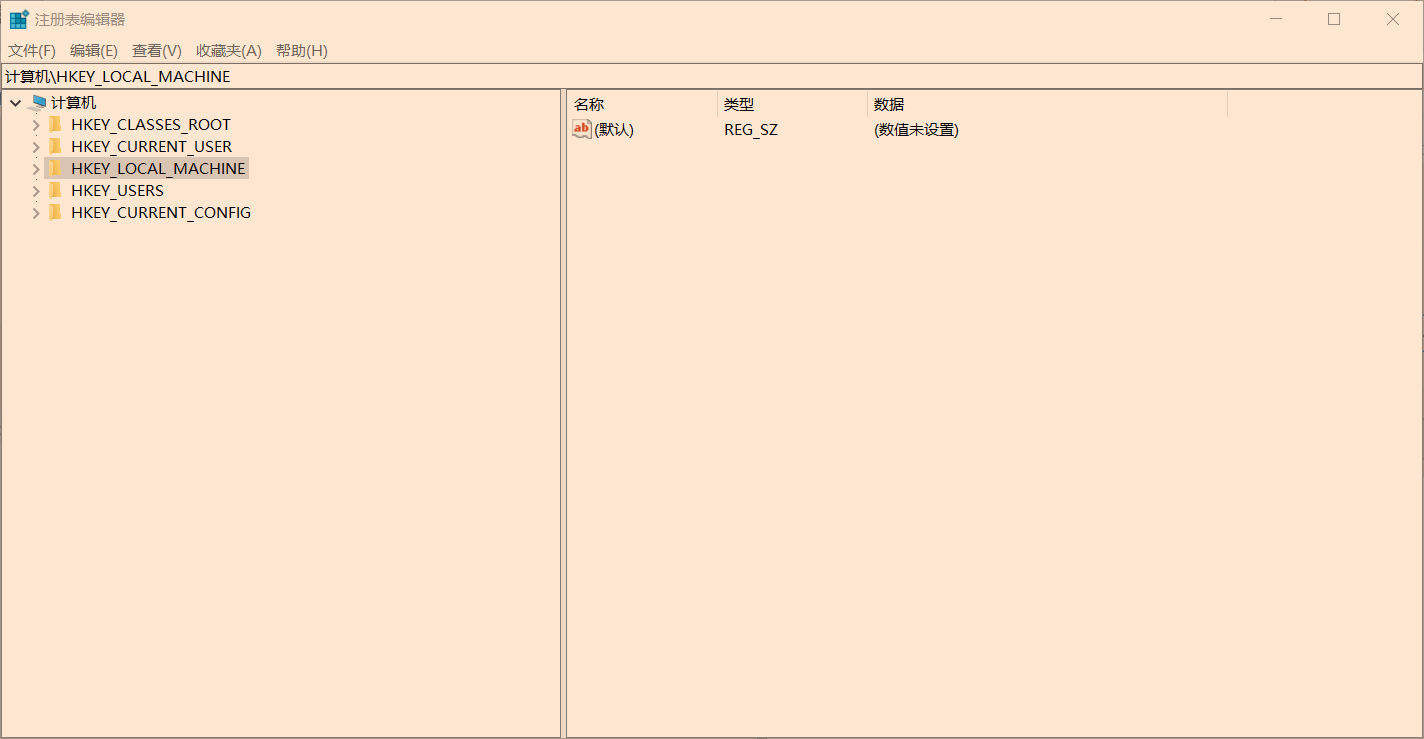Sort by the 类型 column header
The height and width of the screenshot is (739, 1424).
coord(792,104)
